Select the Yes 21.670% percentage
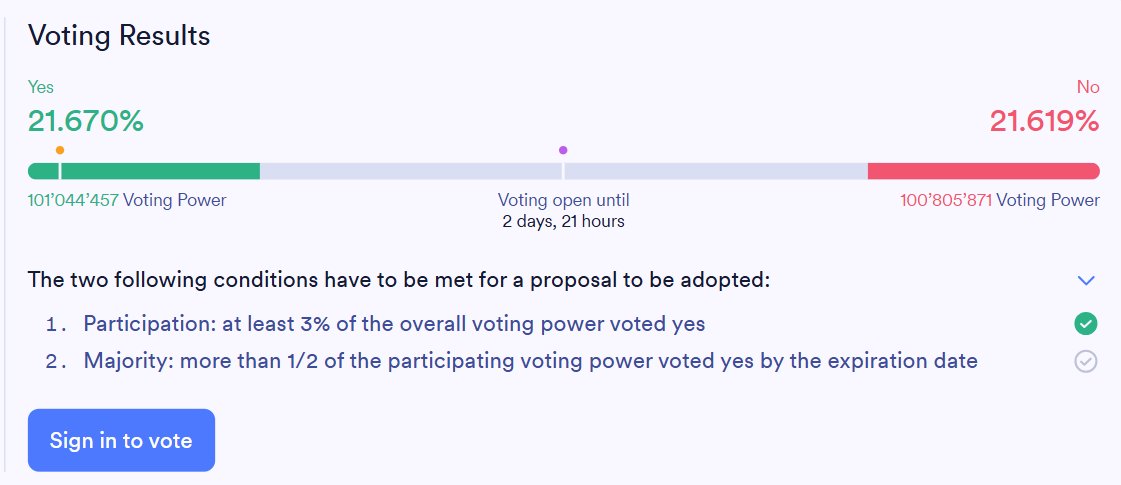Image resolution: width=1121 pixels, height=485 pixels. (x=86, y=121)
